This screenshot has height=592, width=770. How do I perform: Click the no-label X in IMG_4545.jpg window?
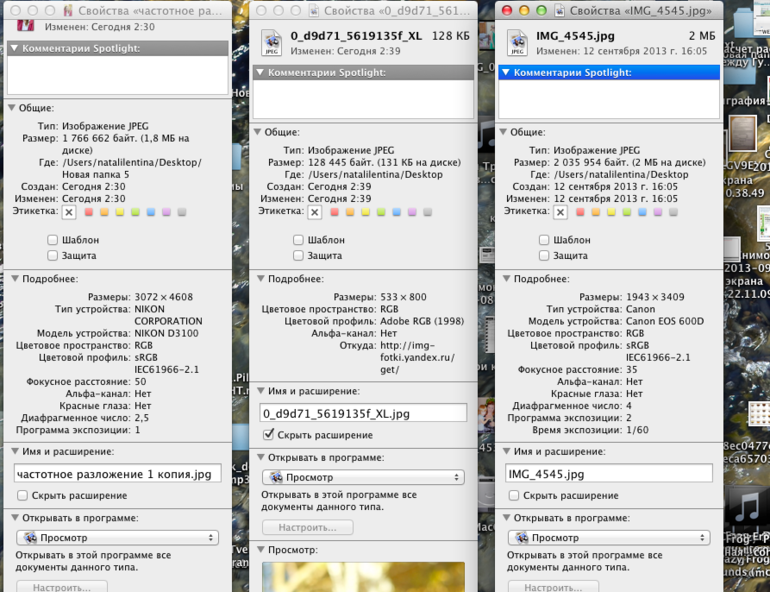[560, 212]
